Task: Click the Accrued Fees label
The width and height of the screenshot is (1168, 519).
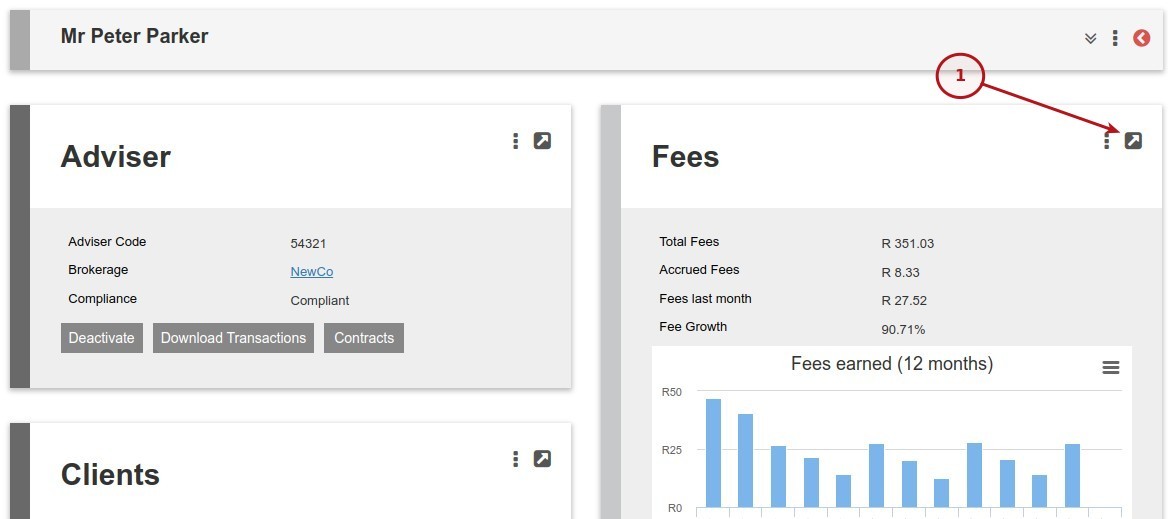Action: coord(699,270)
